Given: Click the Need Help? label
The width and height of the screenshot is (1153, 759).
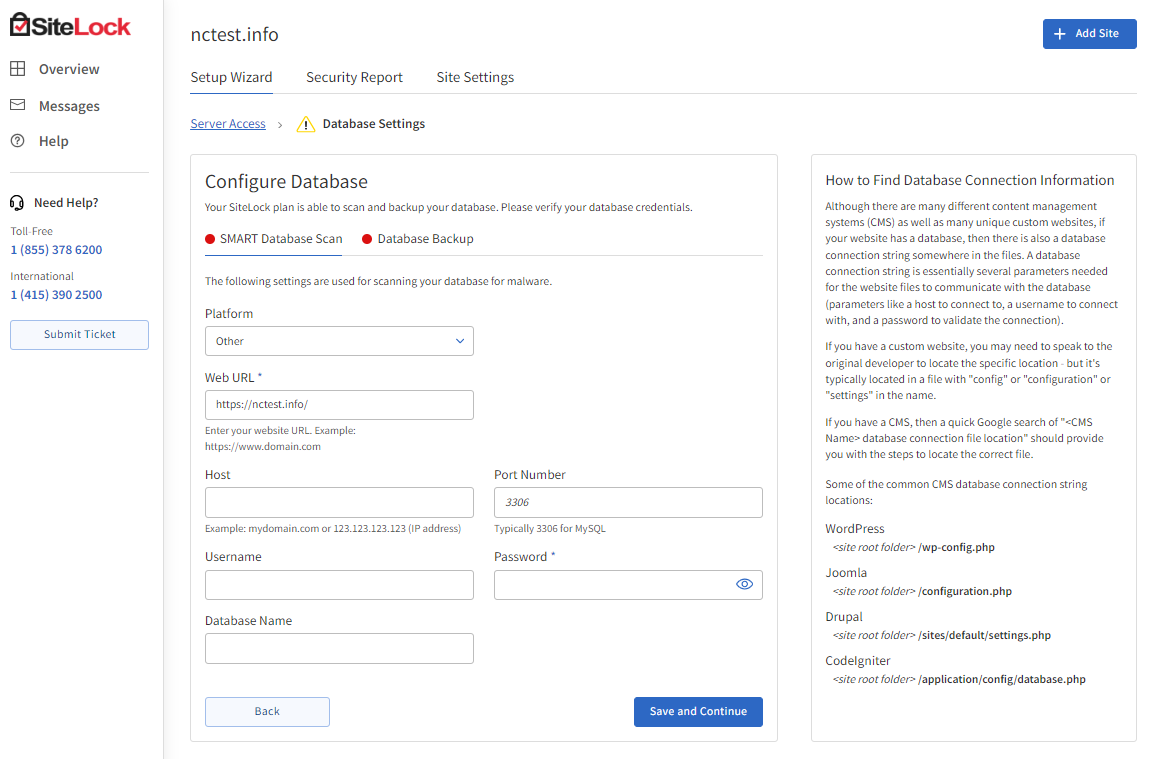Looking at the screenshot, I should point(66,203).
